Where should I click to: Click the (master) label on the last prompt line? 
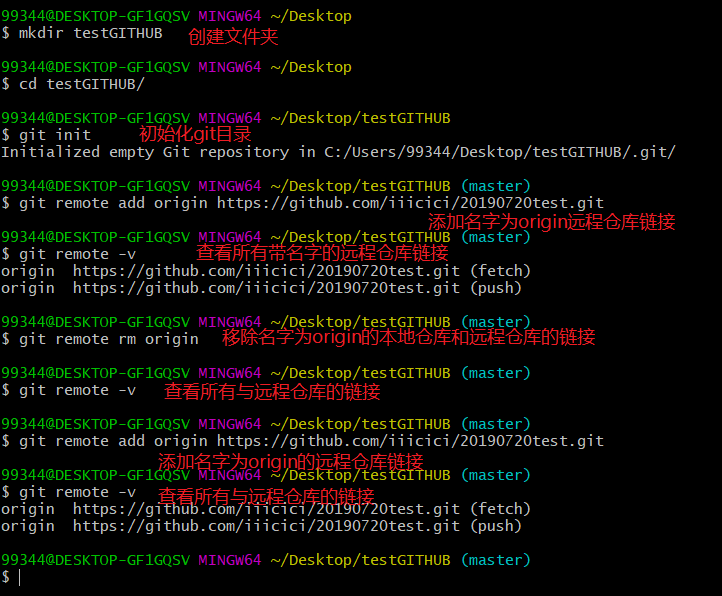tap(495, 560)
